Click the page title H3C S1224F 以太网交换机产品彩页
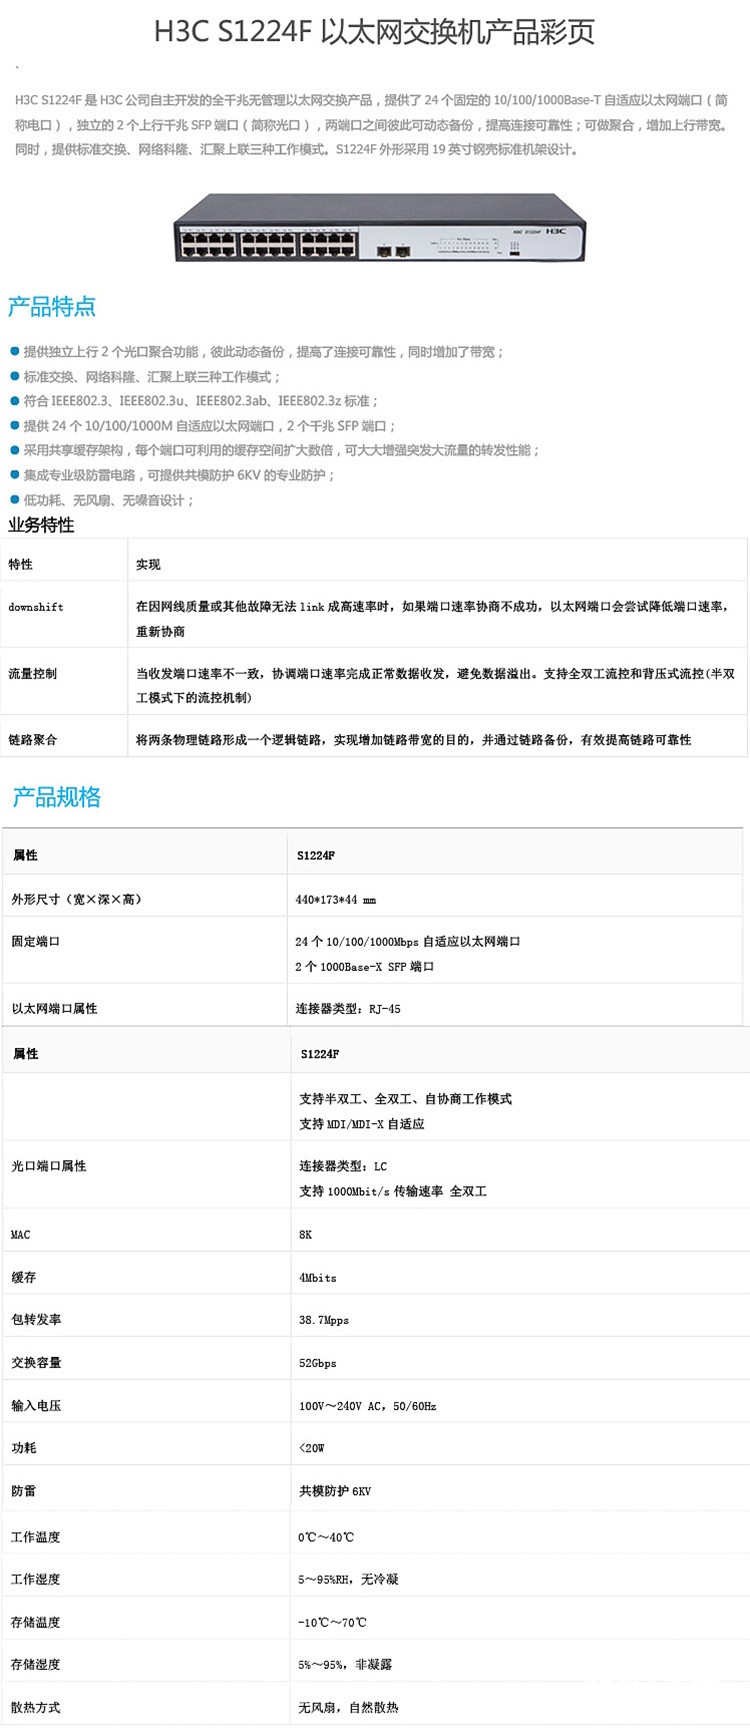Image resolution: width=750 pixels, height=1729 pixels. click(x=374, y=32)
